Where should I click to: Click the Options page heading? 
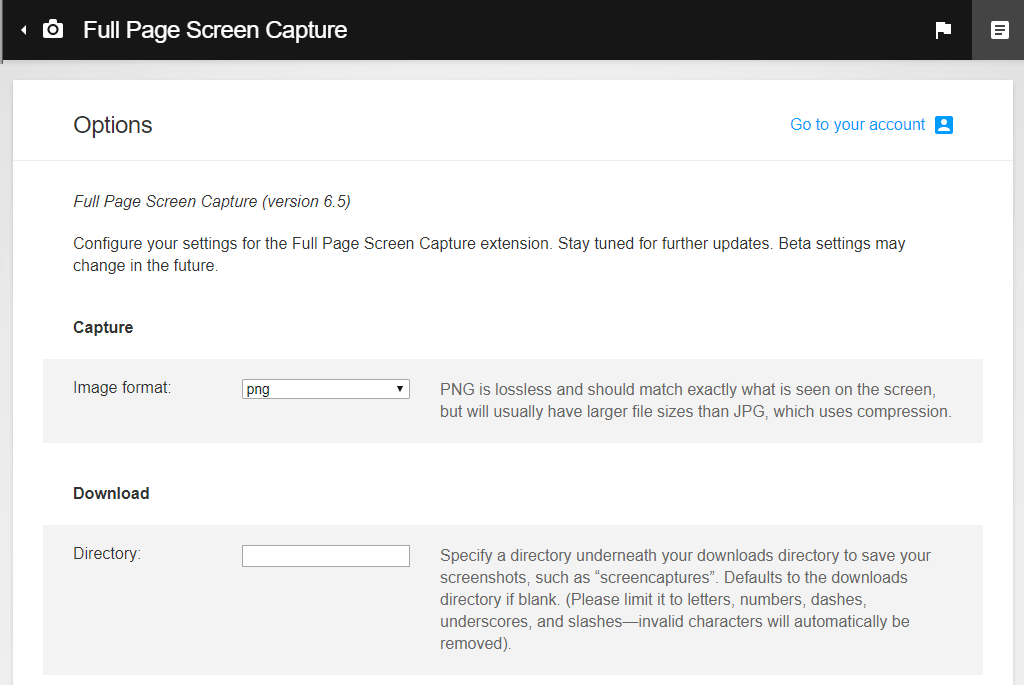(113, 125)
